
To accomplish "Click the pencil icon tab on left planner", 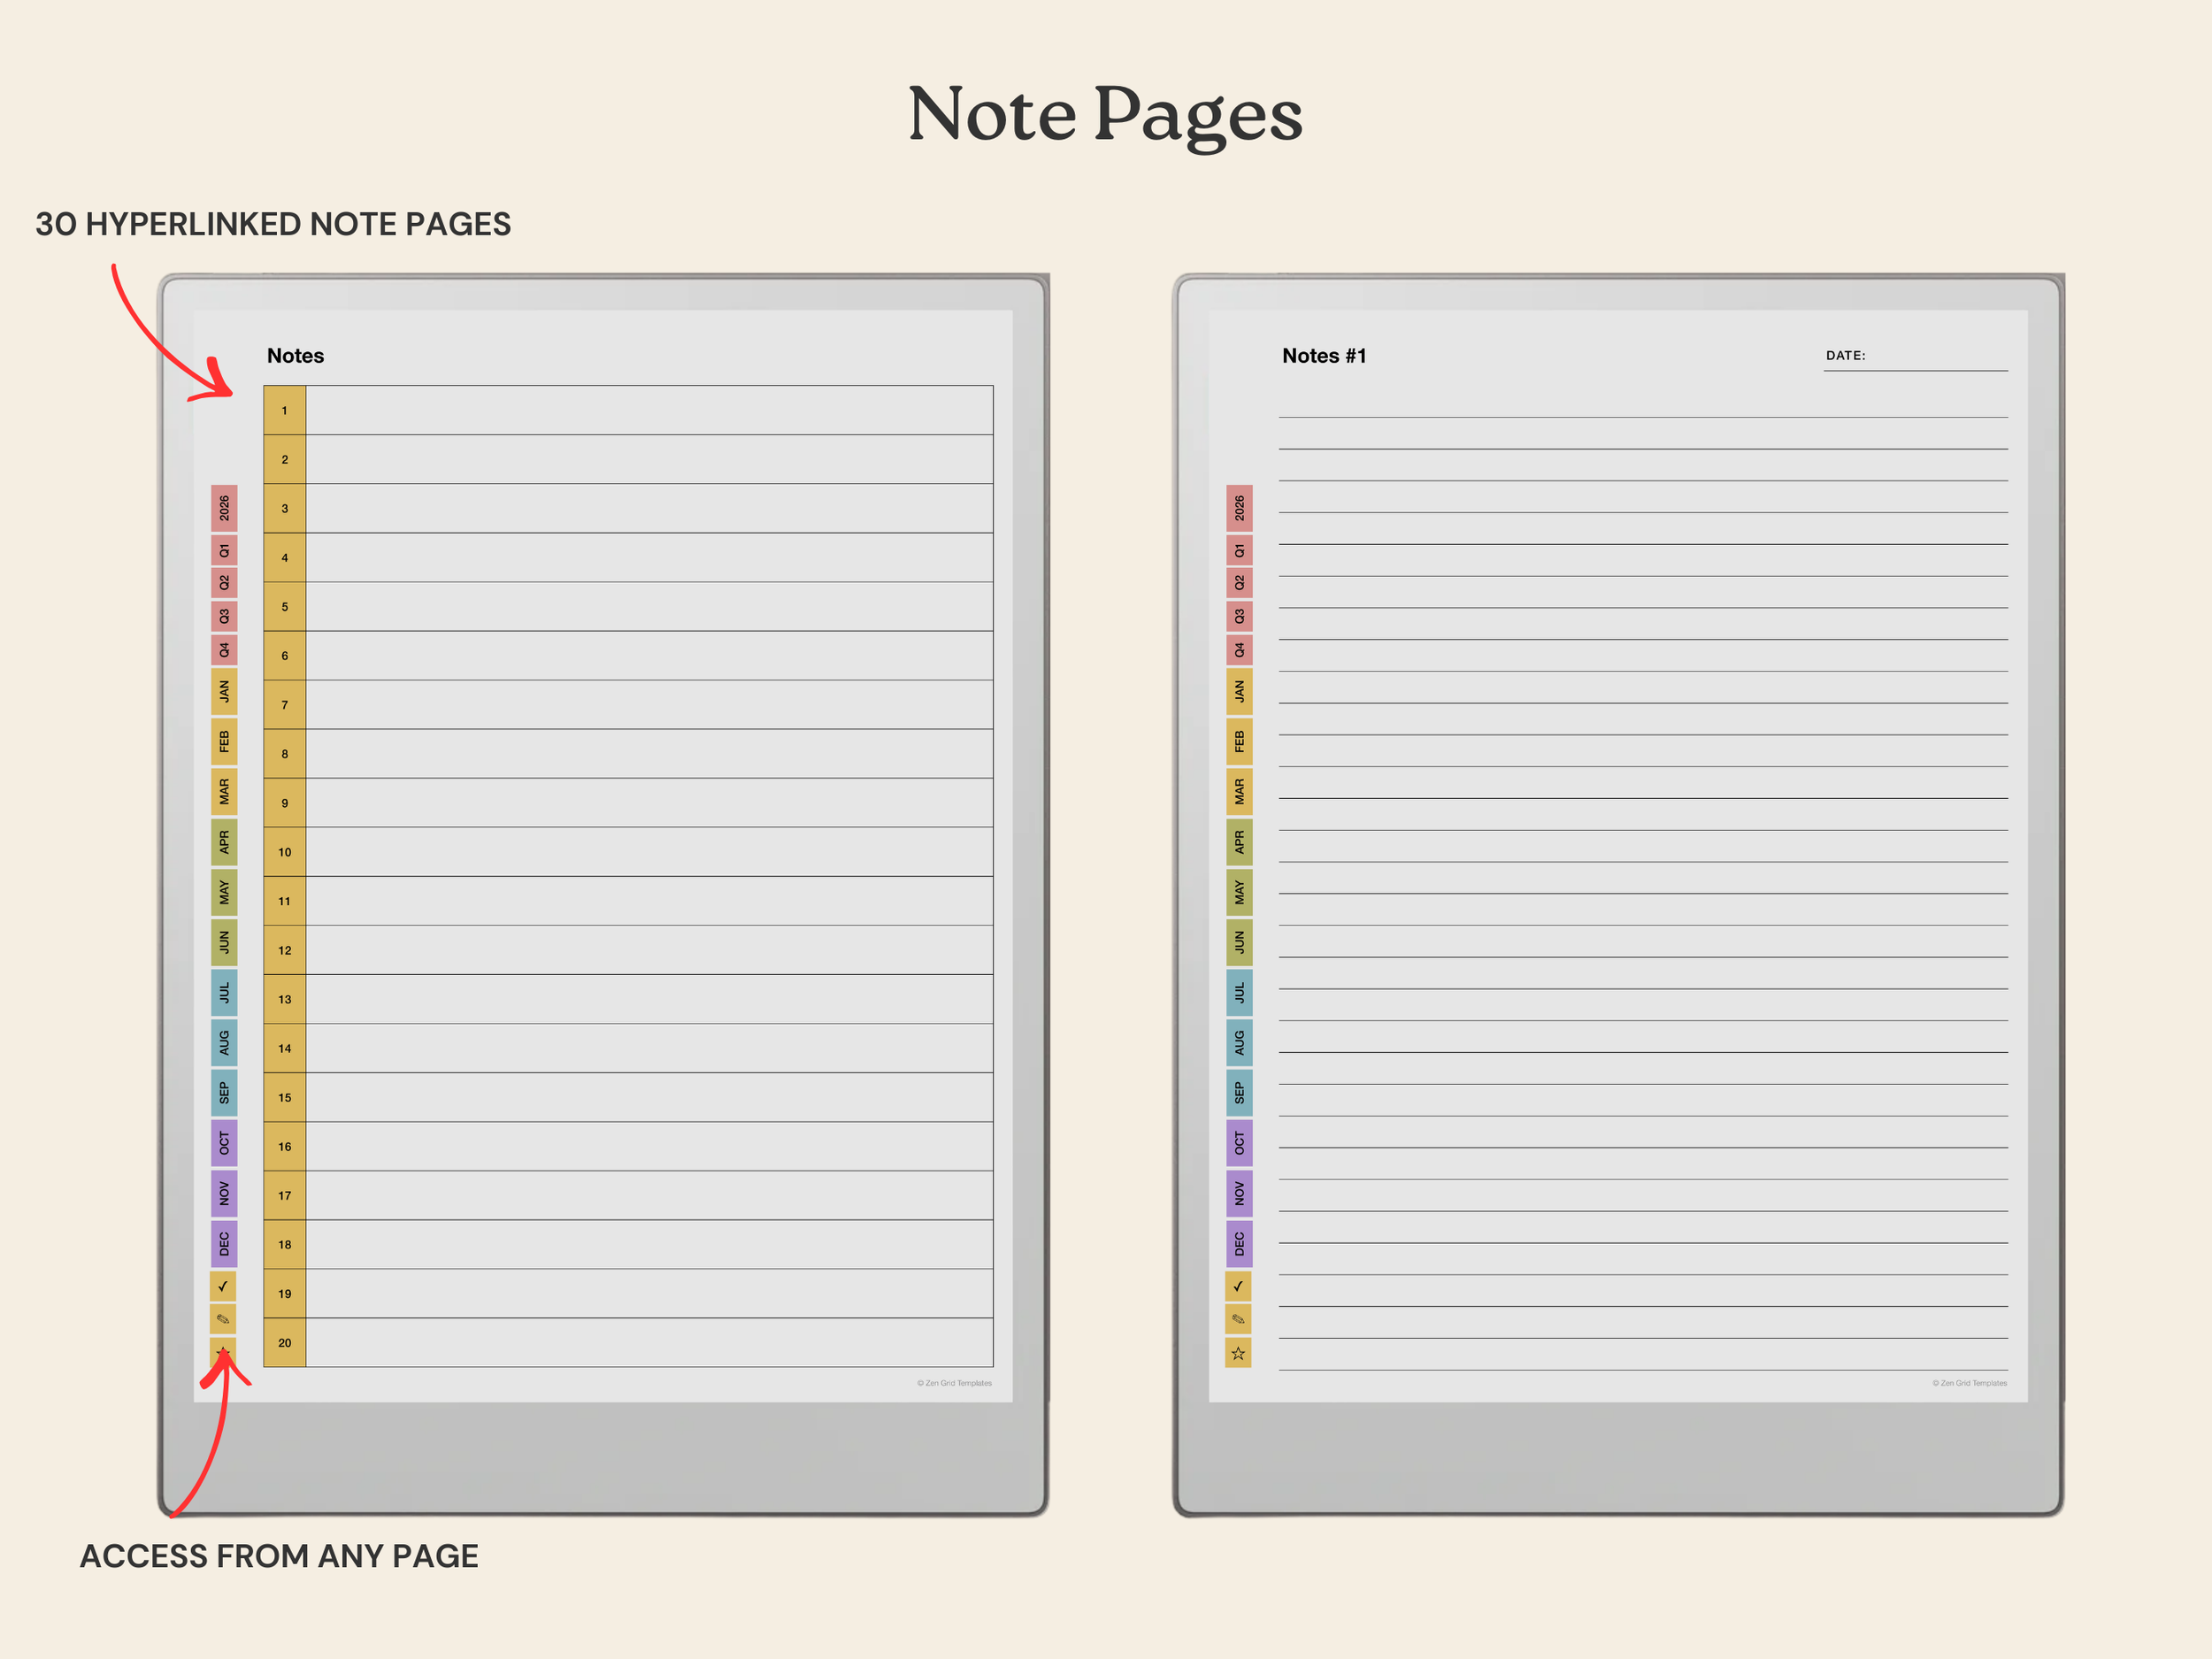I will (223, 1319).
